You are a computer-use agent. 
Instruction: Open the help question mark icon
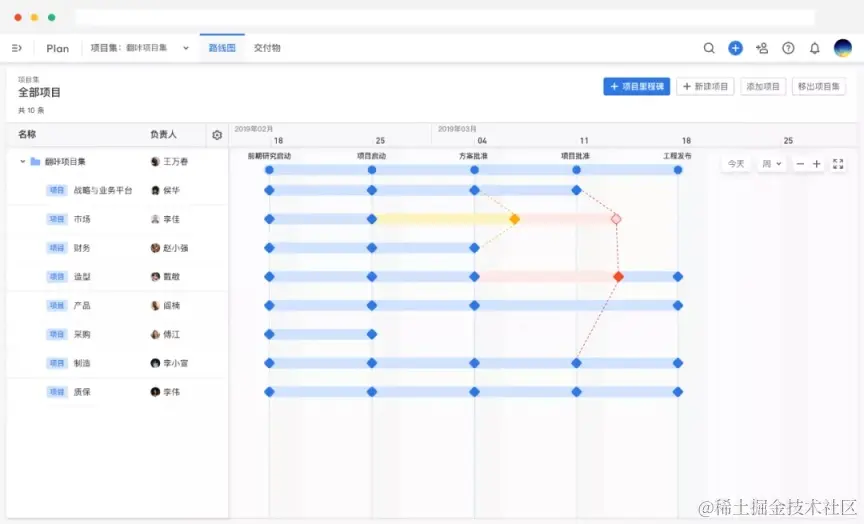[x=789, y=48]
